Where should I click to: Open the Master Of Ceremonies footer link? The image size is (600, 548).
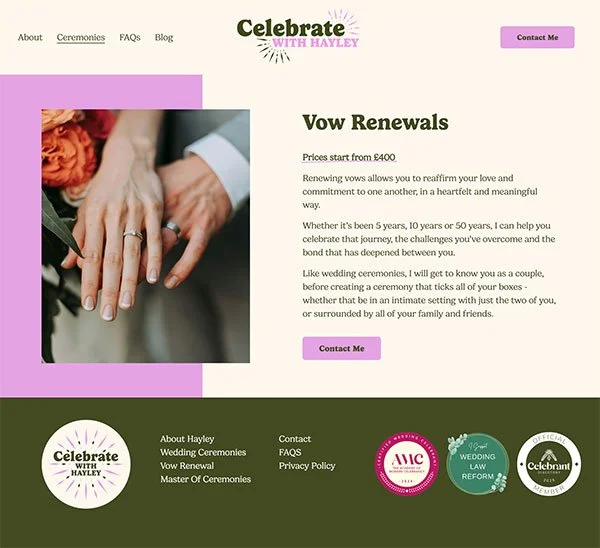coord(205,479)
